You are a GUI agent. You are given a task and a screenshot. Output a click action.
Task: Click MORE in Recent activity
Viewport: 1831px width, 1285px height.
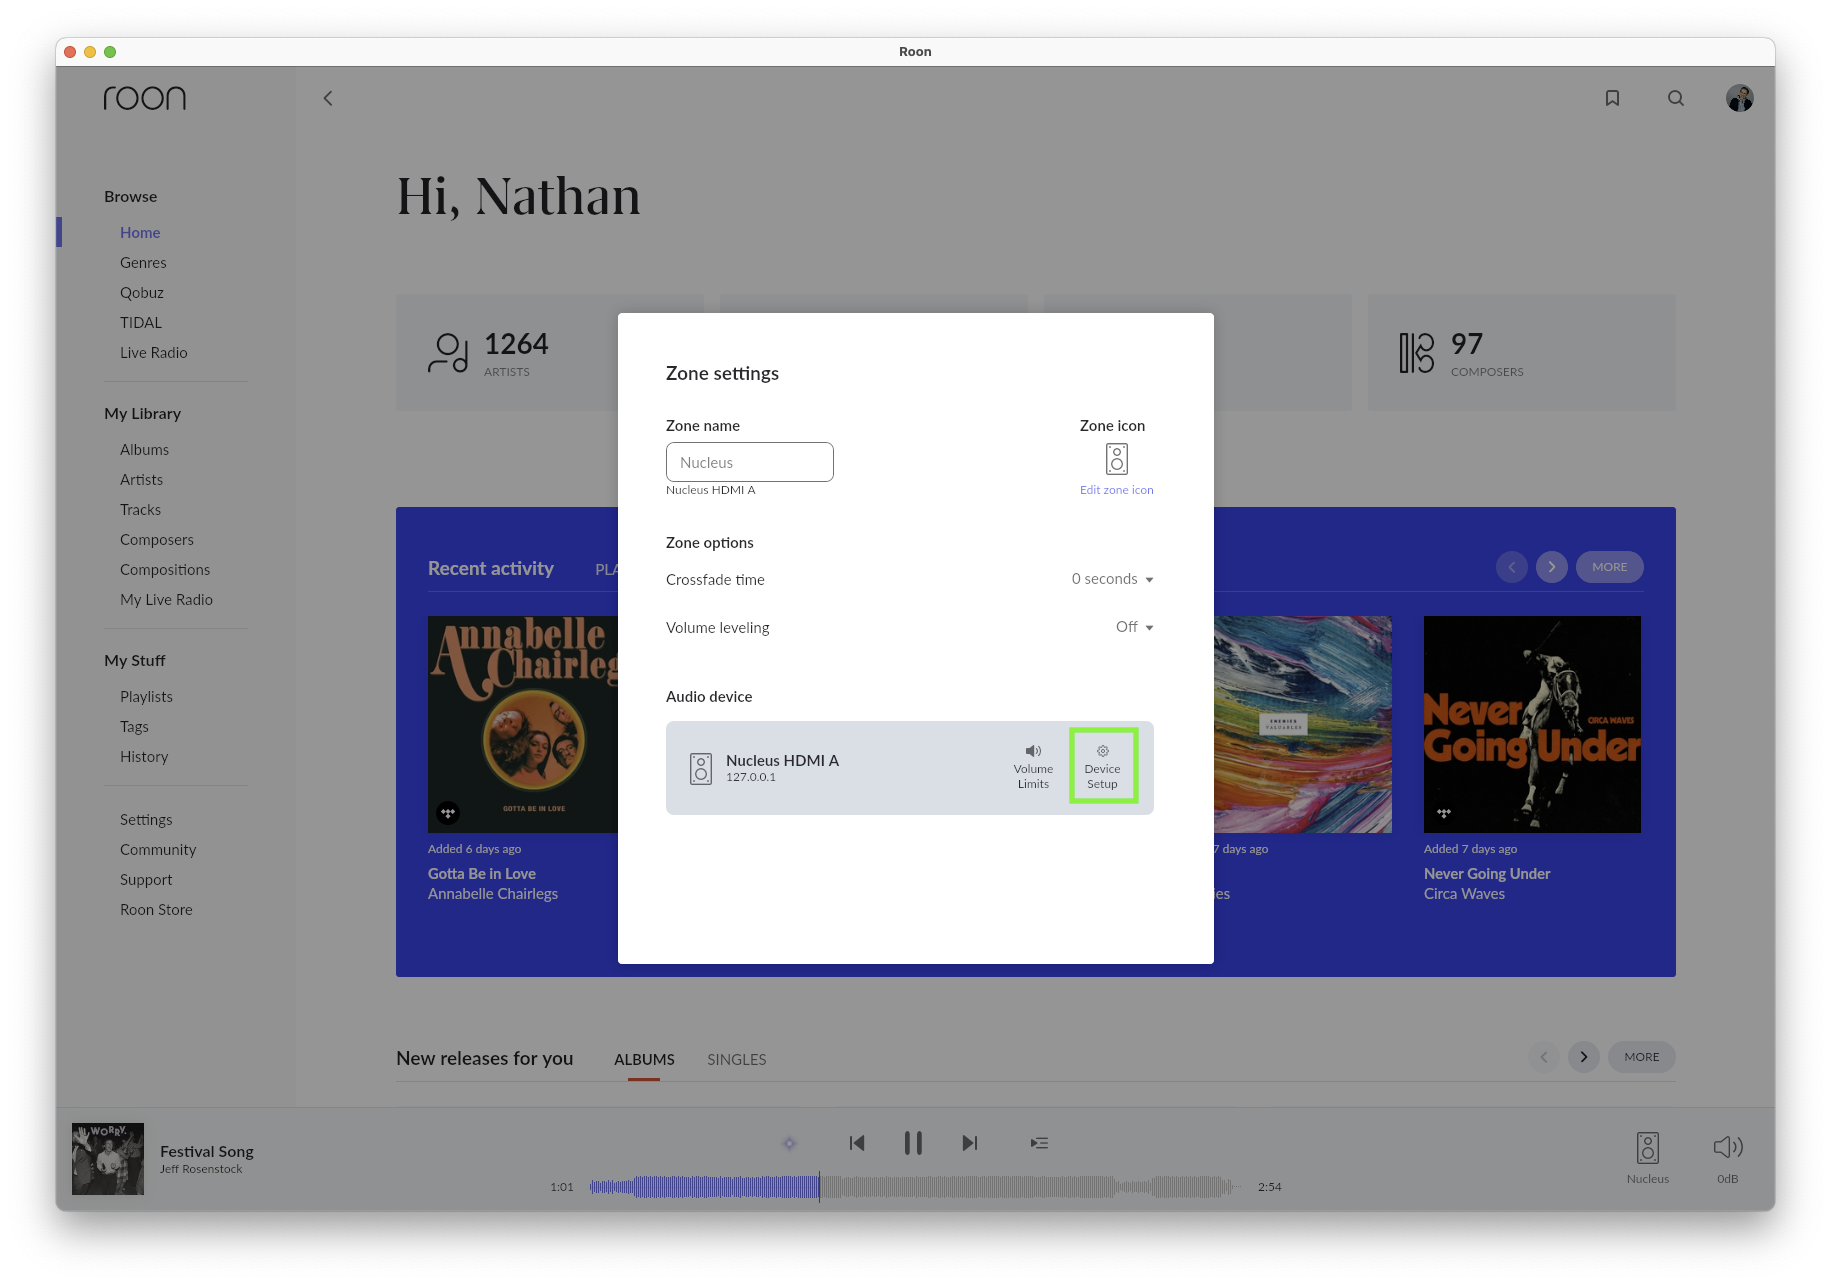(1609, 567)
